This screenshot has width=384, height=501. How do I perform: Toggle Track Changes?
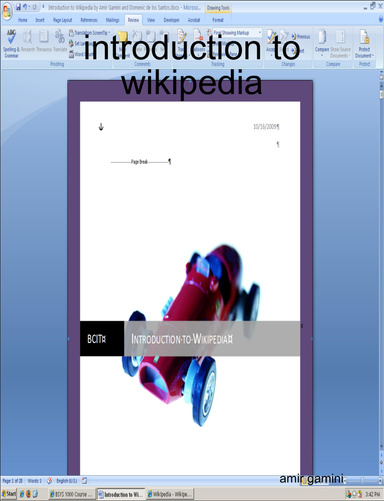[x=182, y=44]
